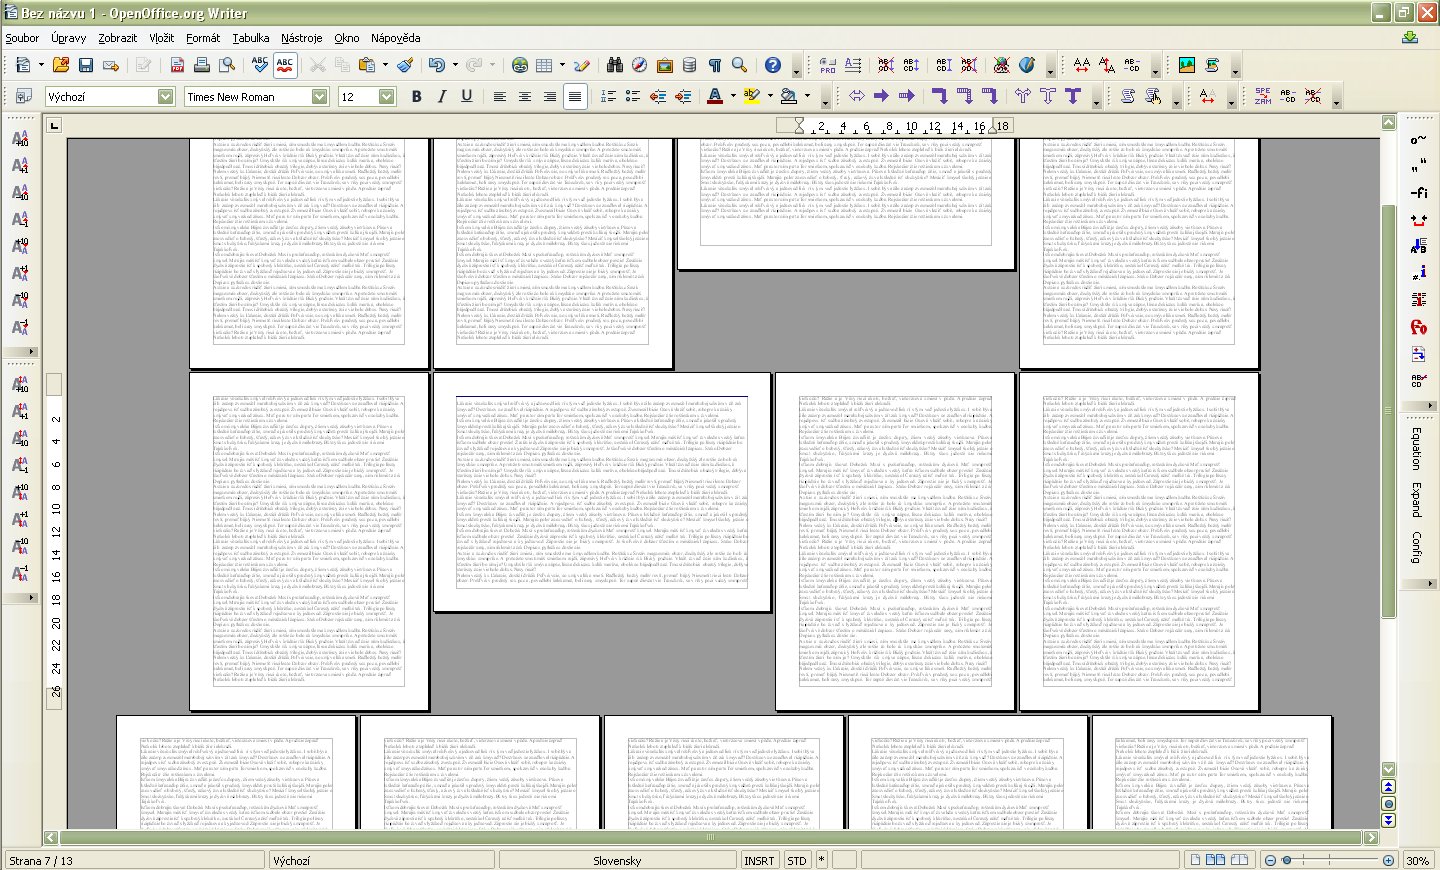Open the Tabulka menu
This screenshot has width=1440, height=870.
251,38
